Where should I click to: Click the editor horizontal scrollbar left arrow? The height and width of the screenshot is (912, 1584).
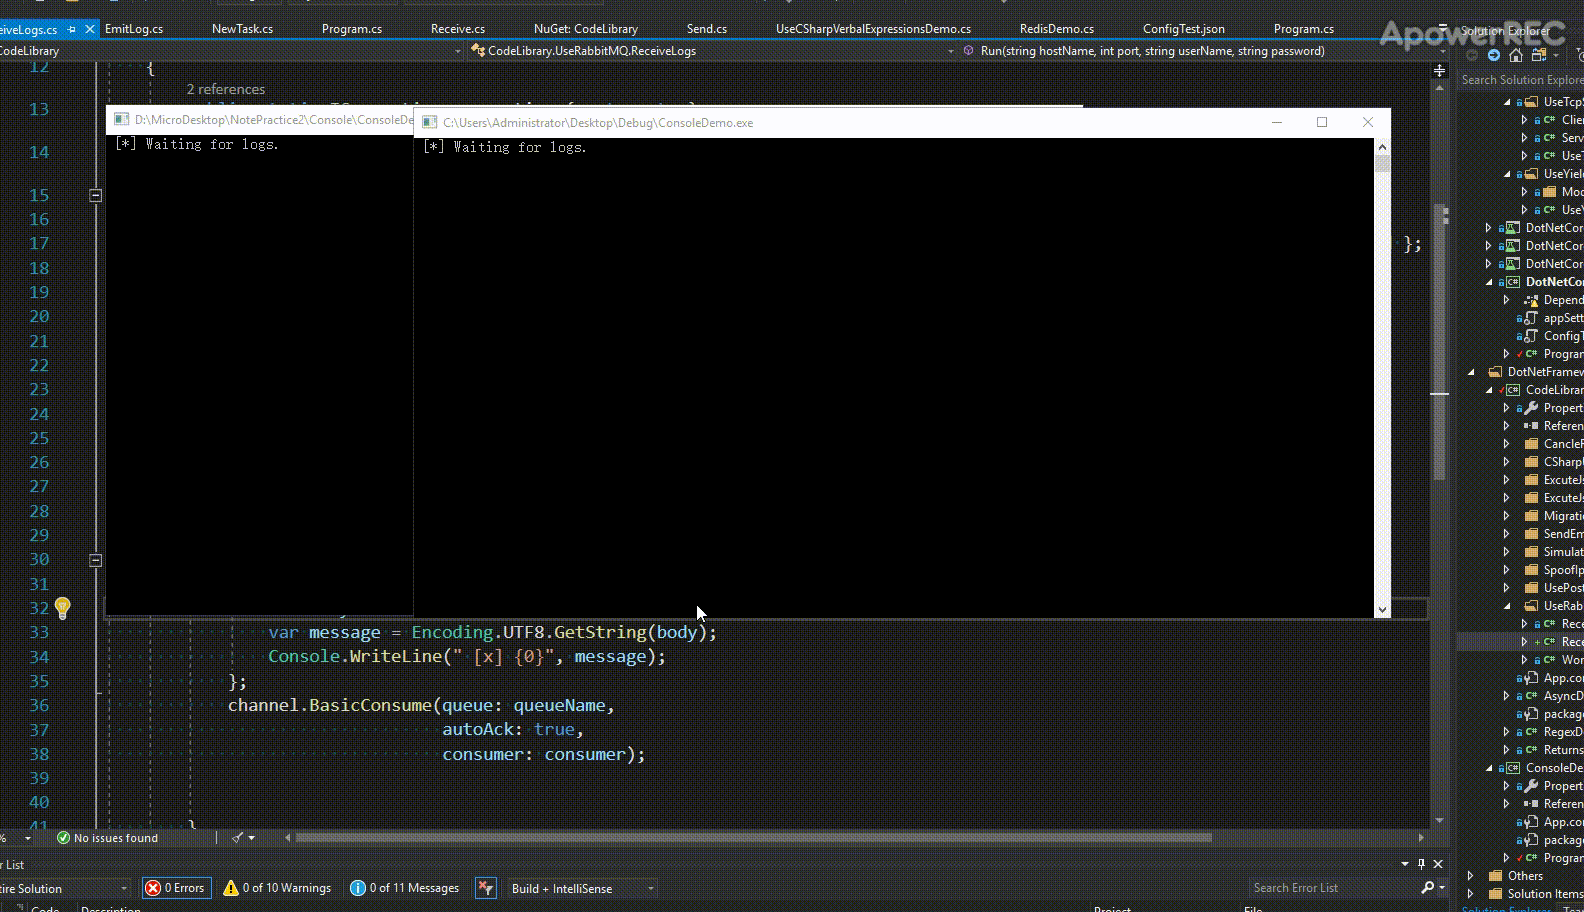click(x=288, y=838)
